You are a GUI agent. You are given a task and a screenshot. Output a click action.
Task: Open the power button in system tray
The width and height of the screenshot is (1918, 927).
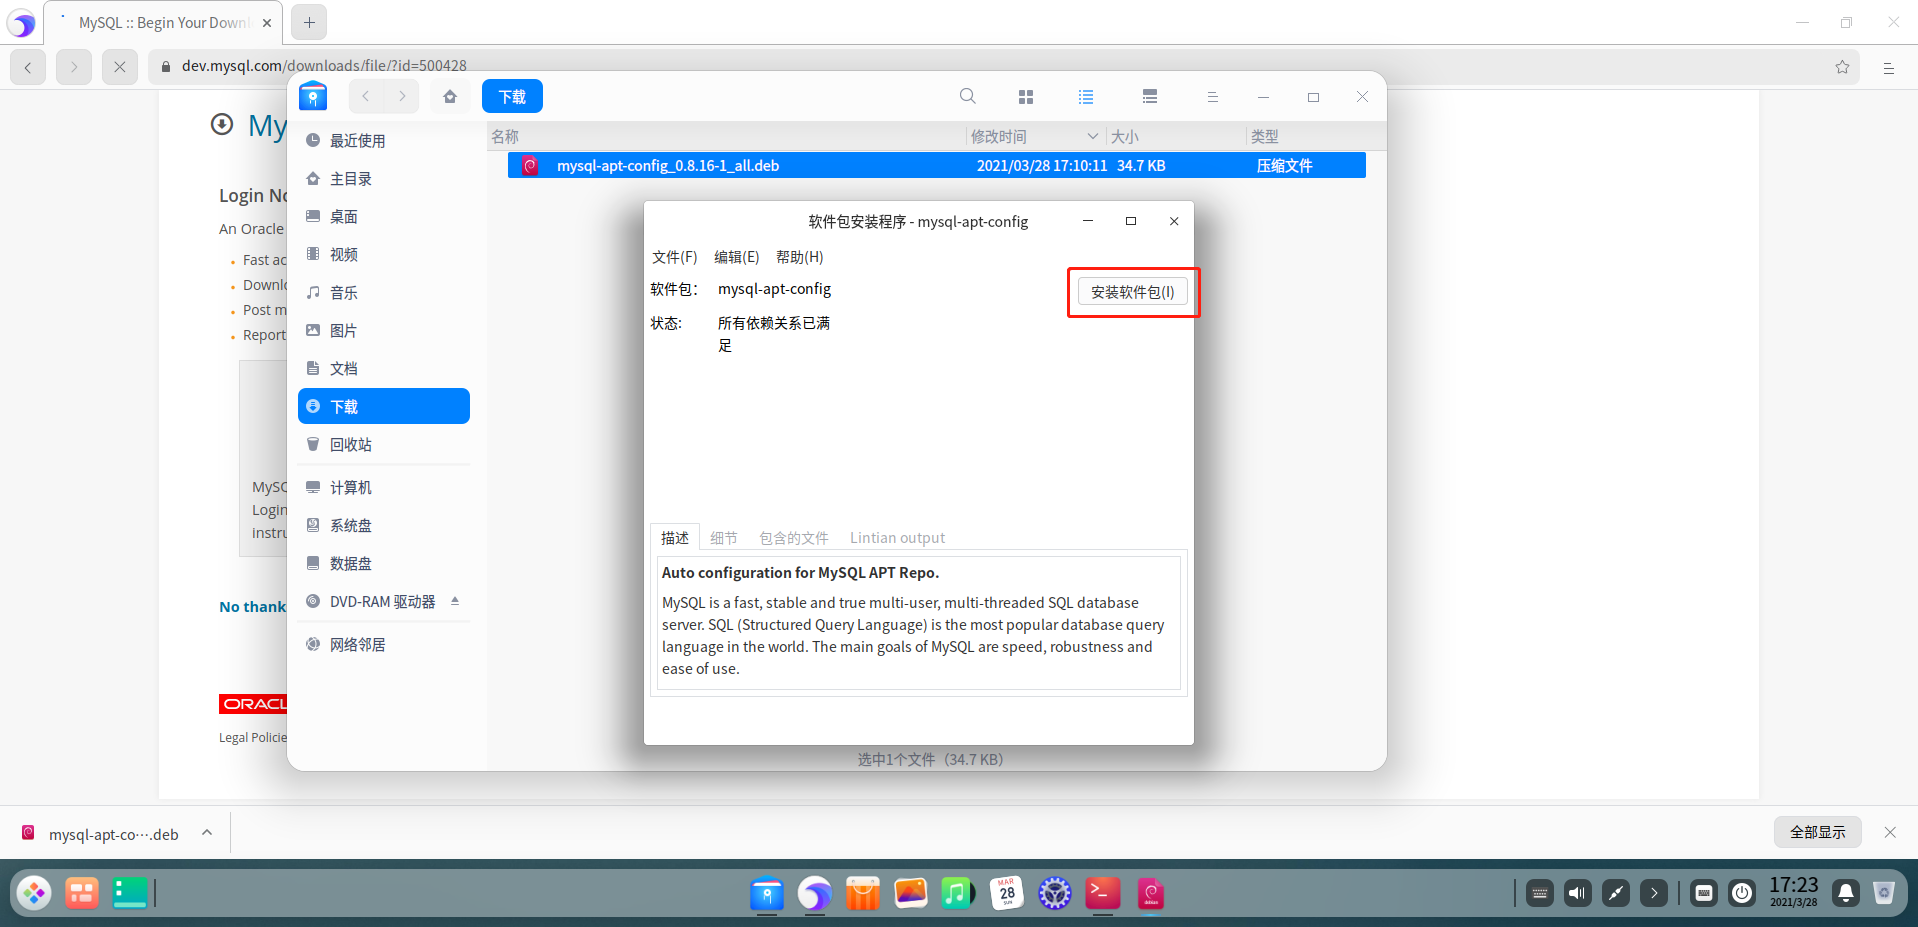click(x=1742, y=893)
